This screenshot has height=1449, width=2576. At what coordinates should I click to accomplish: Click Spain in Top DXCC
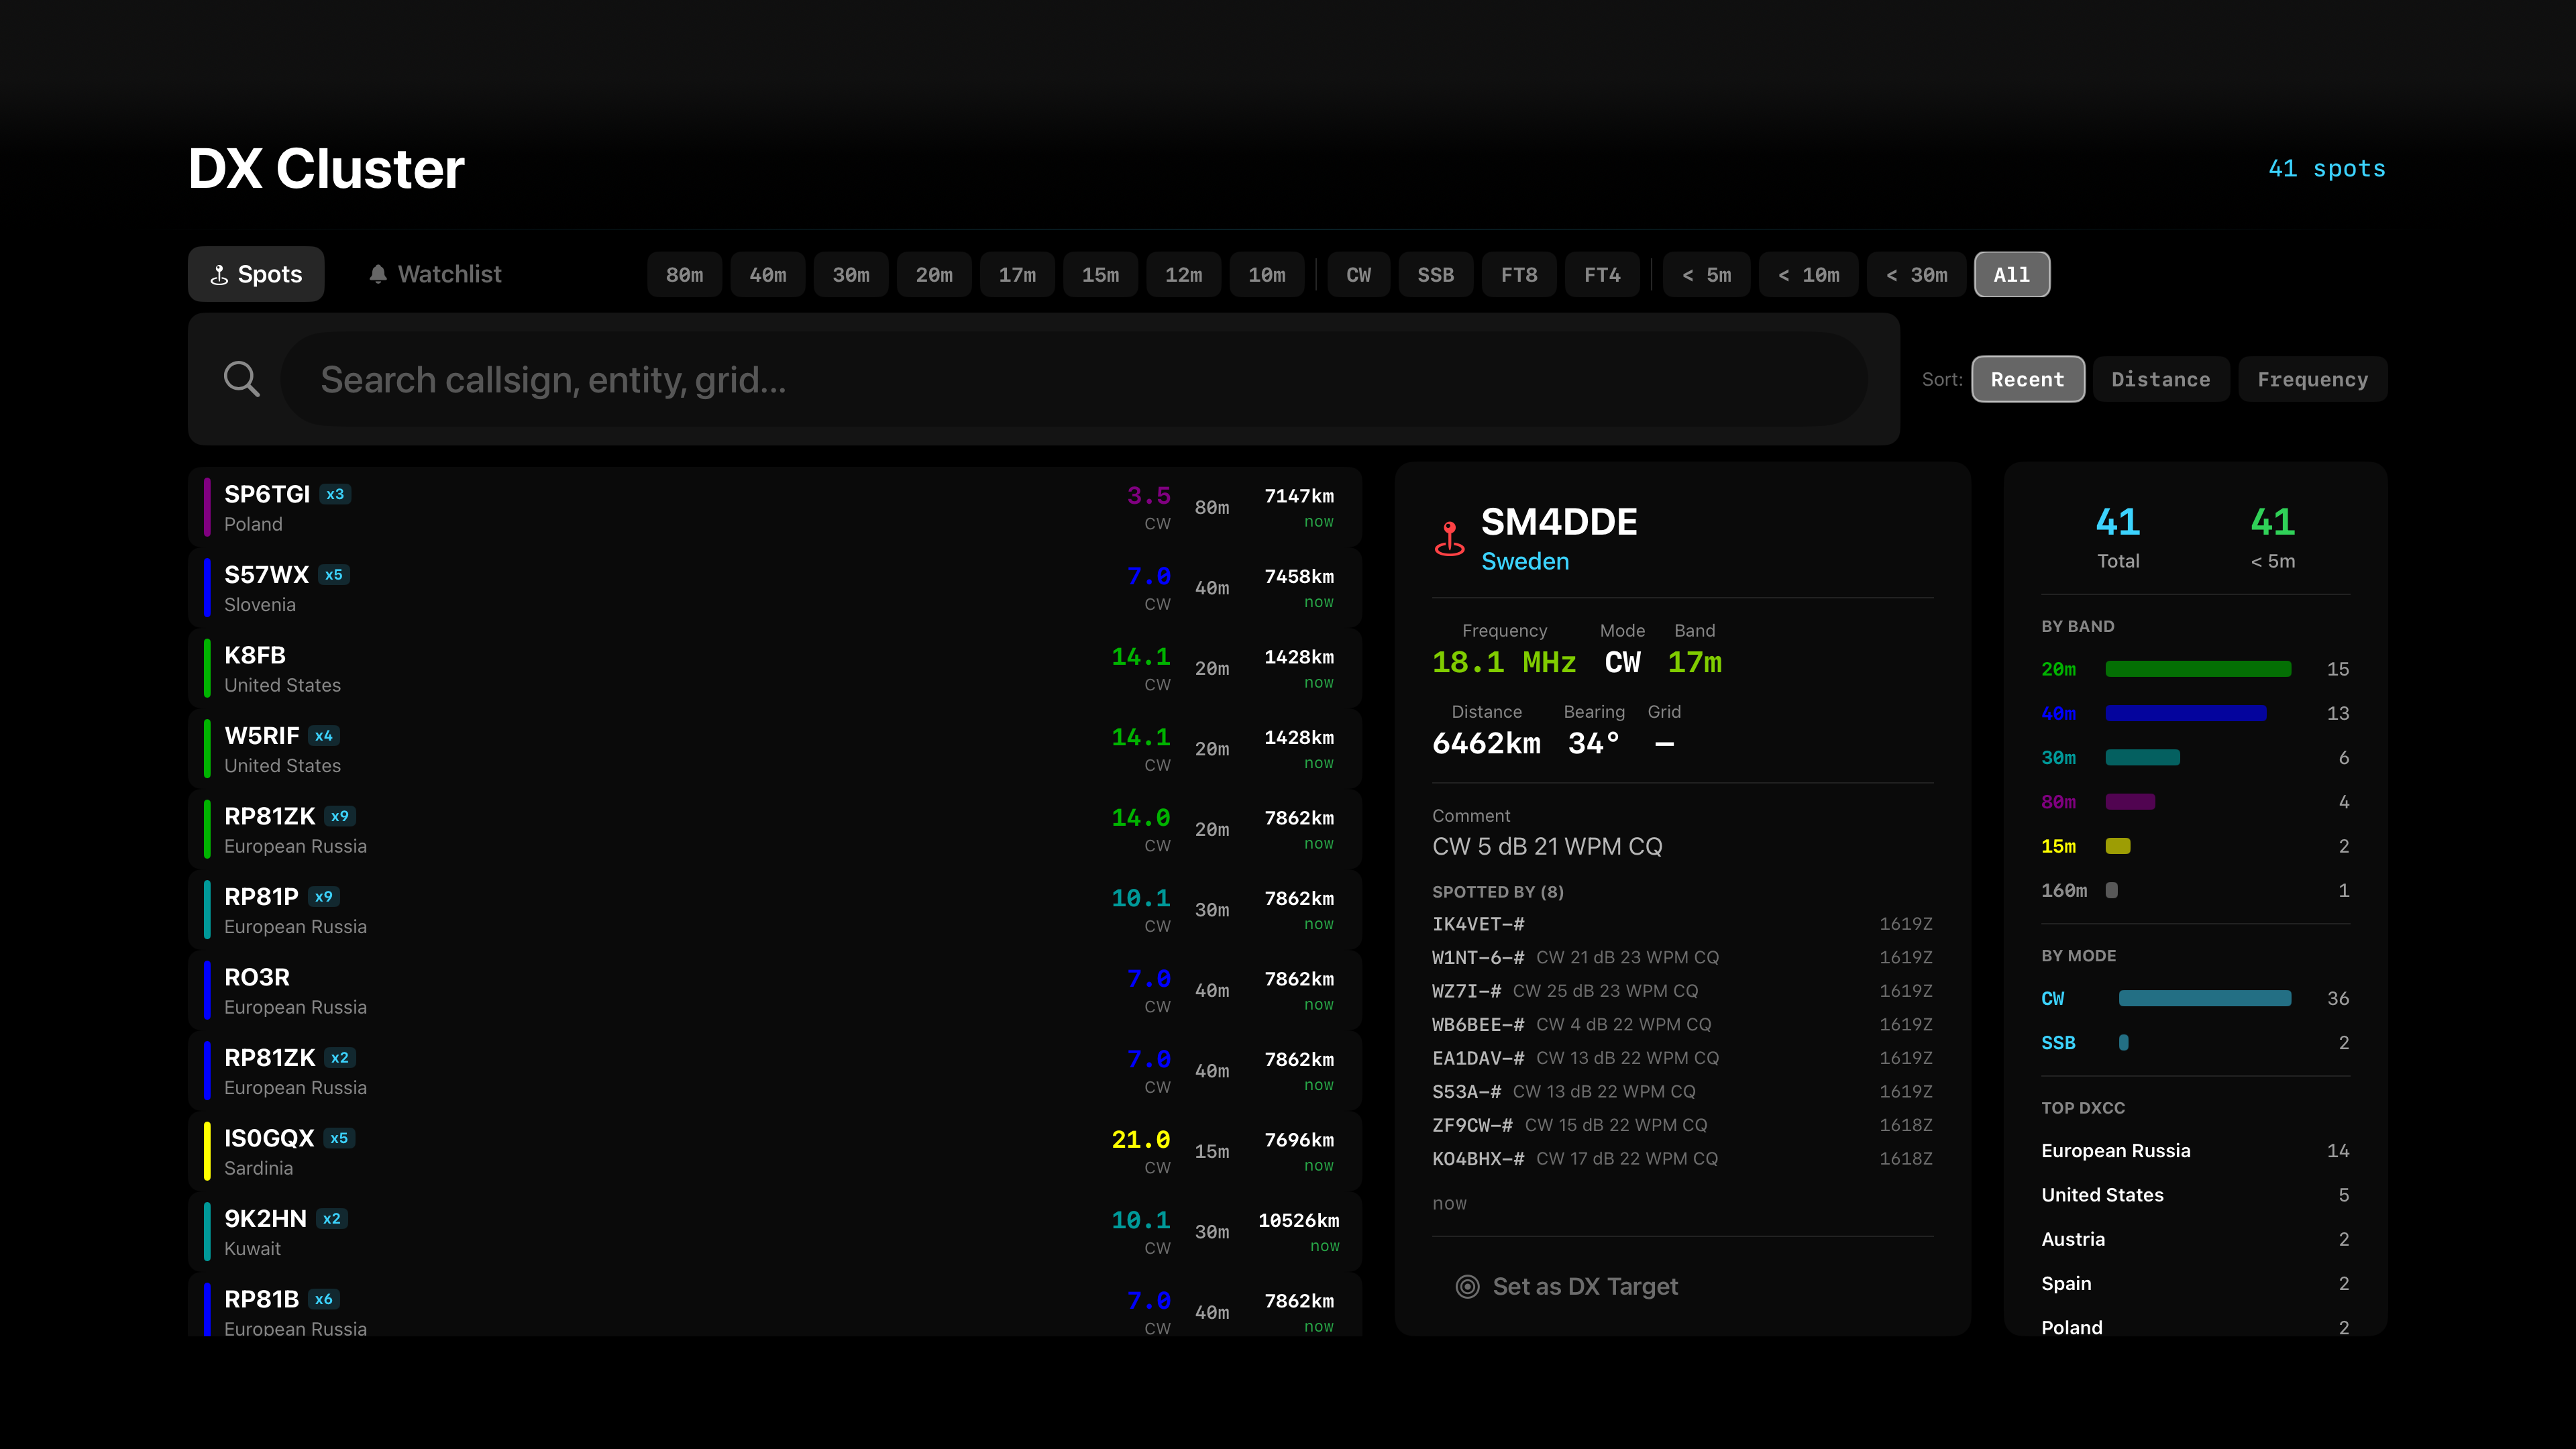coord(2195,1284)
